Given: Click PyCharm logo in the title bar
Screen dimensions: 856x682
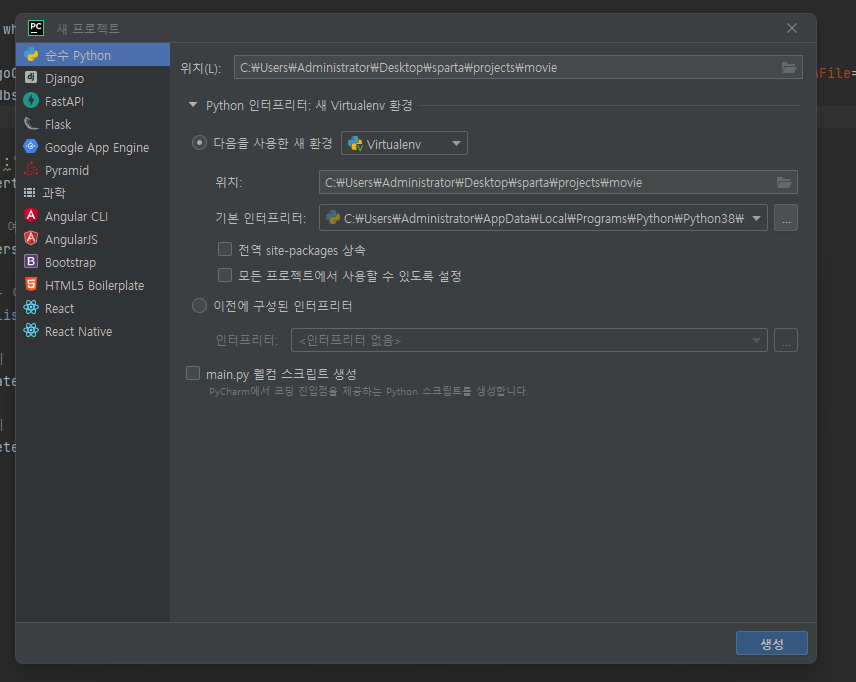Looking at the screenshot, I should pyautogui.click(x=36, y=28).
